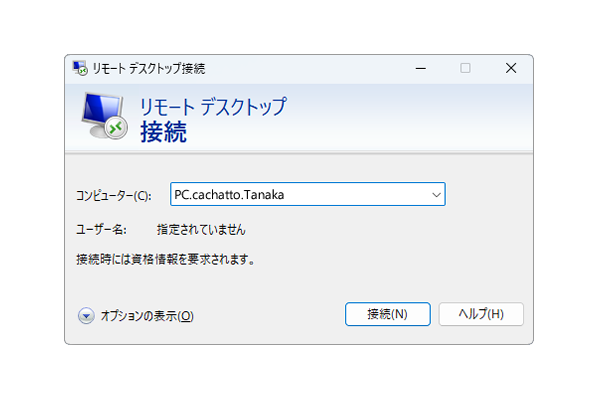Image resolution: width=600 pixels, height=400 pixels.
Task: Click the 指定されていません user name text
Action: tap(201, 230)
